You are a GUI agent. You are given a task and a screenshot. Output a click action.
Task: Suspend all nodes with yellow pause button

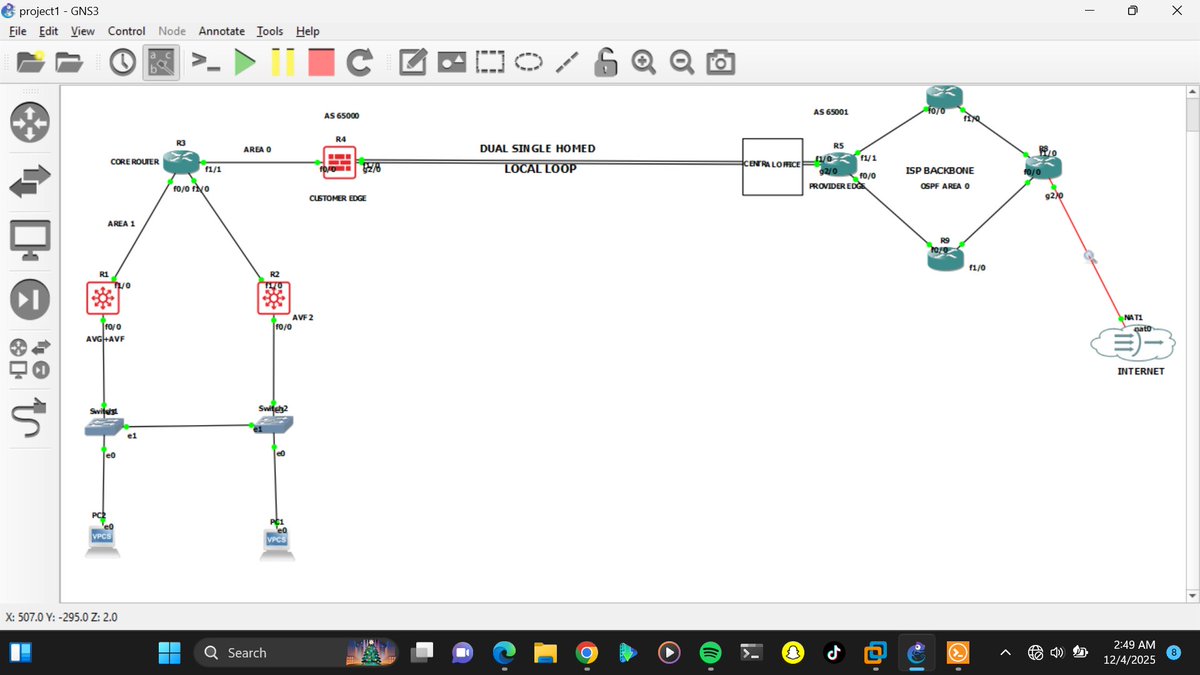tap(283, 63)
